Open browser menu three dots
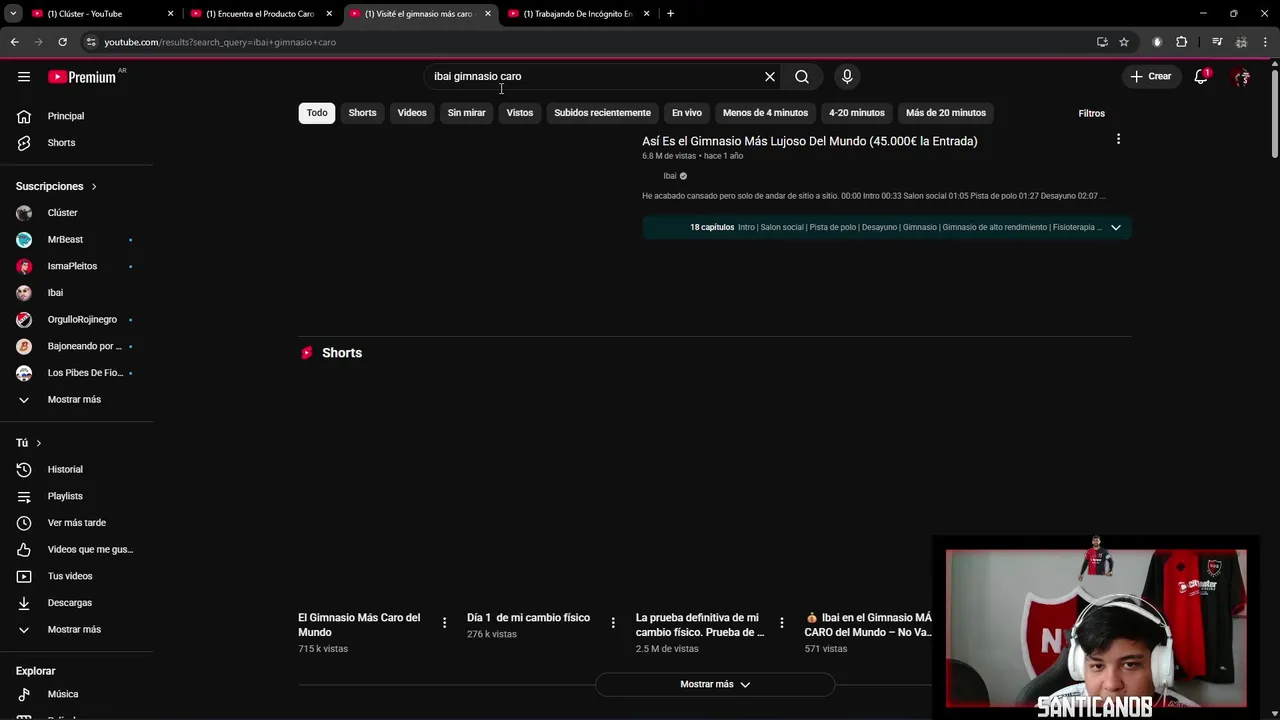The image size is (1280, 720). 1265,42
